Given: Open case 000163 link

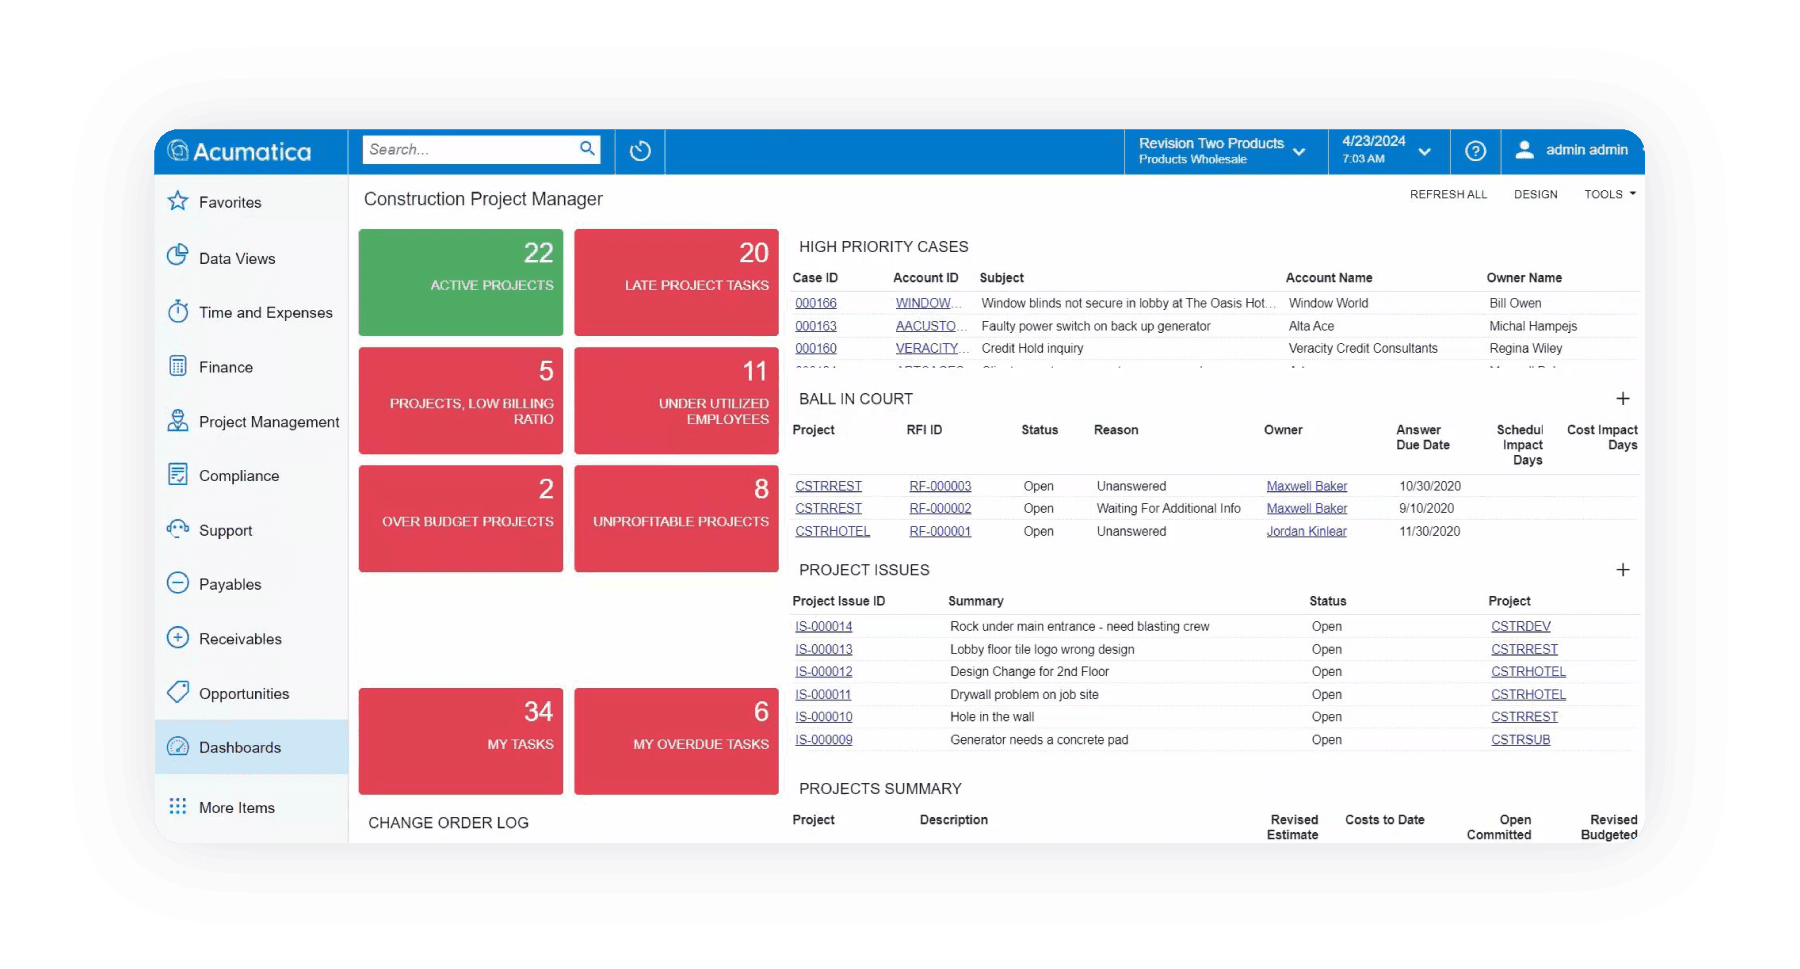Looking at the screenshot, I should point(816,326).
